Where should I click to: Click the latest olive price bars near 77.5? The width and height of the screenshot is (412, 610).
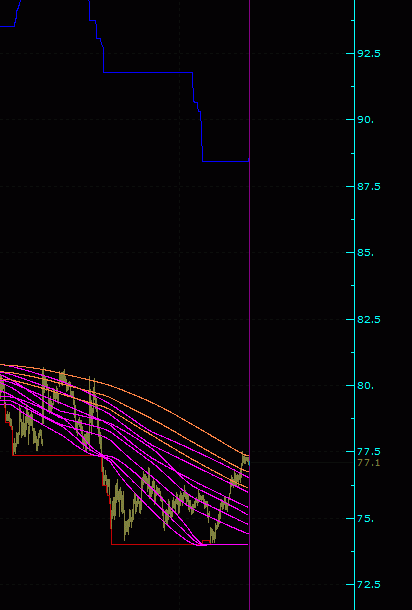[245, 460]
